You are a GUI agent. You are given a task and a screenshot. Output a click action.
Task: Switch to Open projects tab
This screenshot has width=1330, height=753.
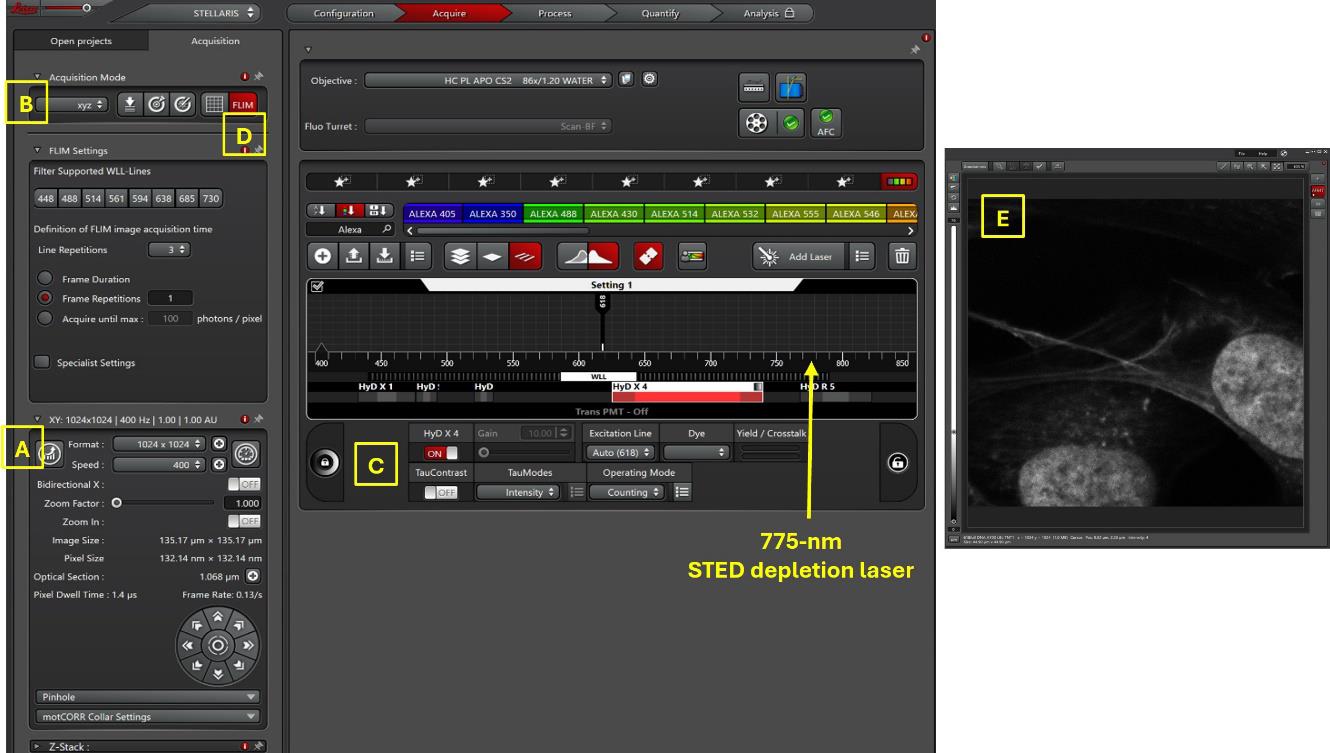point(81,41)
